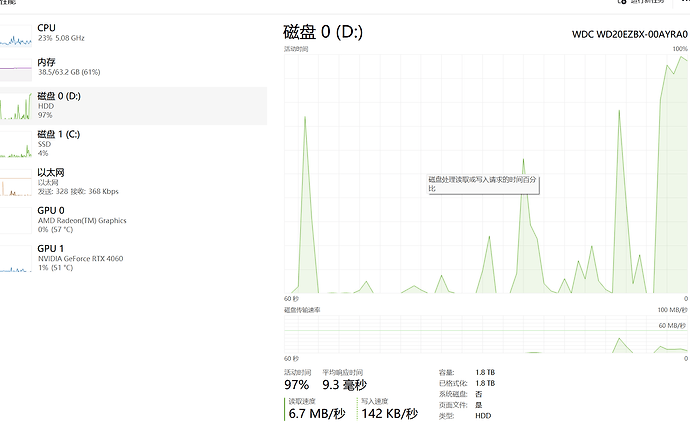
Task: Select 磁盘 0 (D:) HDD in sidebar
Action: pos(133,106)
